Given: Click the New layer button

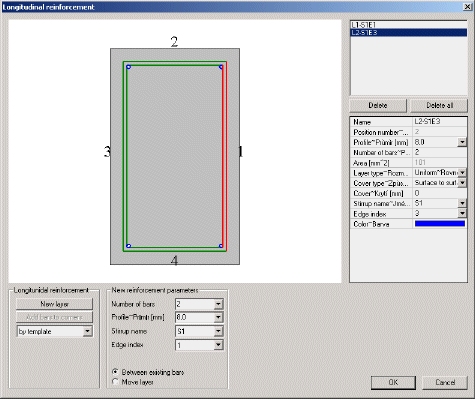Looking at the screenshot, I should 54,304.
